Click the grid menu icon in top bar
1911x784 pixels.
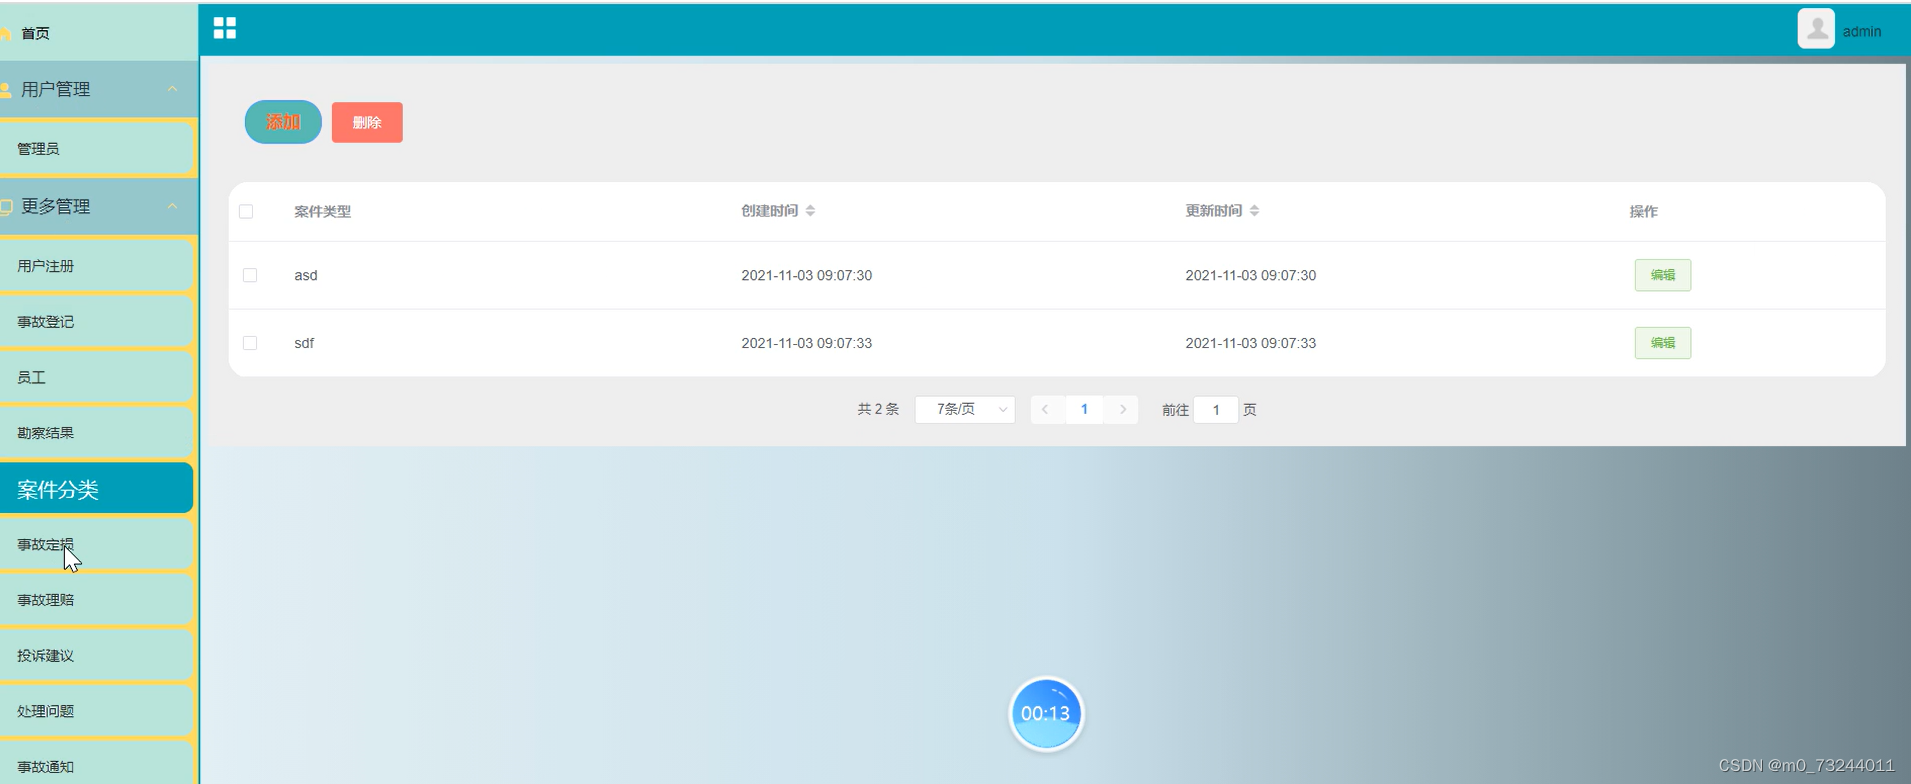(x=225, y=28)
